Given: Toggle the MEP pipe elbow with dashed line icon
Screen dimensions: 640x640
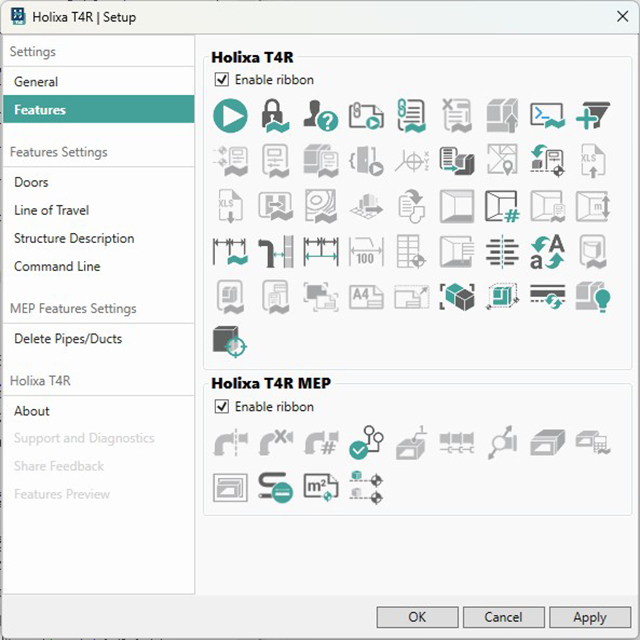Looking at the screenshot, I should pyautogui.click(x=230, y=442).
